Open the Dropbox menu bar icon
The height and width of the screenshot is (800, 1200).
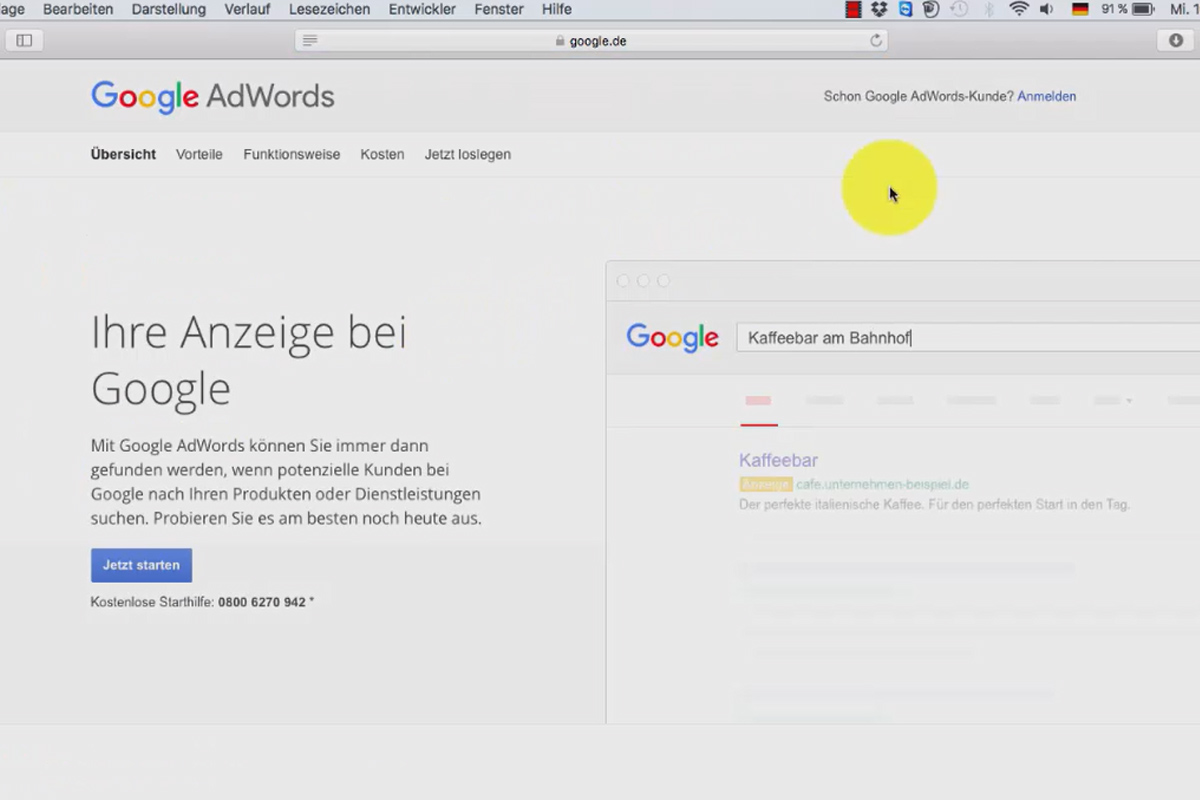pos(879,9)
